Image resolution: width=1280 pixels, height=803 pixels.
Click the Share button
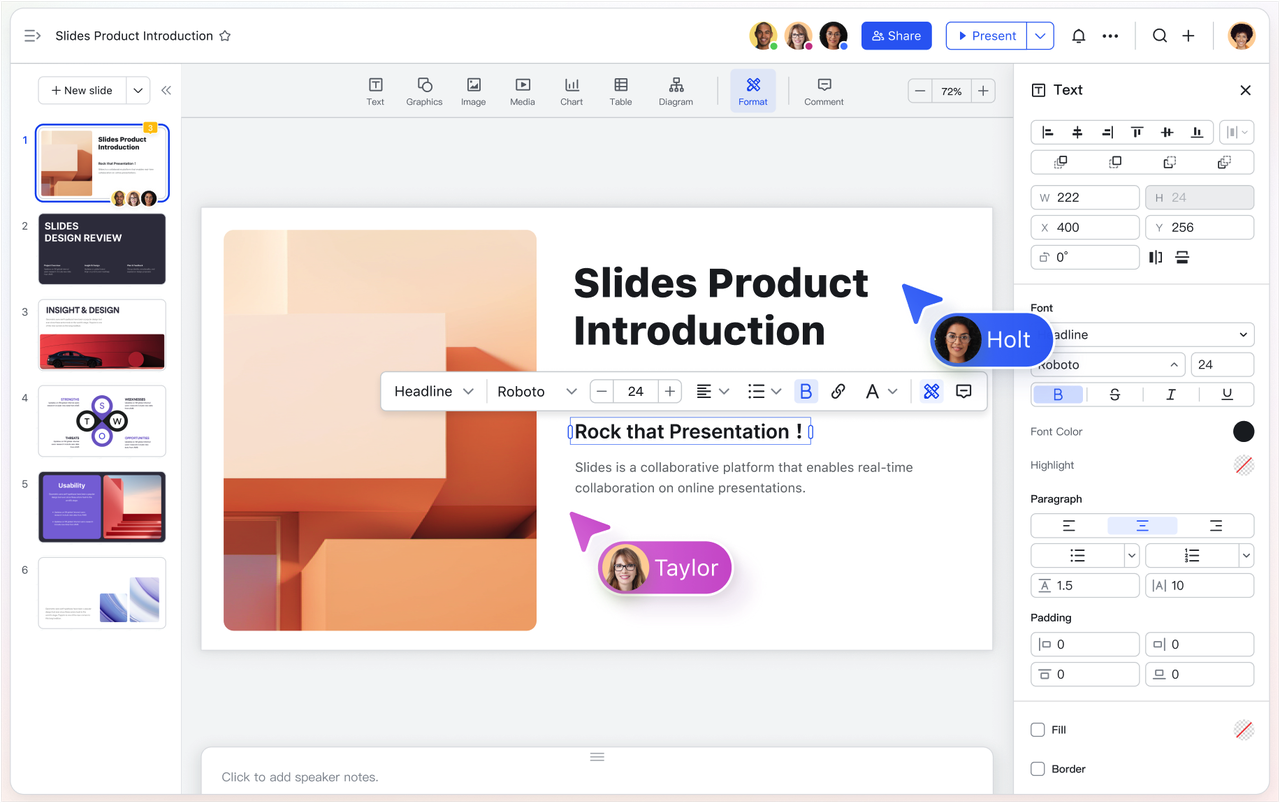pyautogui.click(x=896, y=36)
